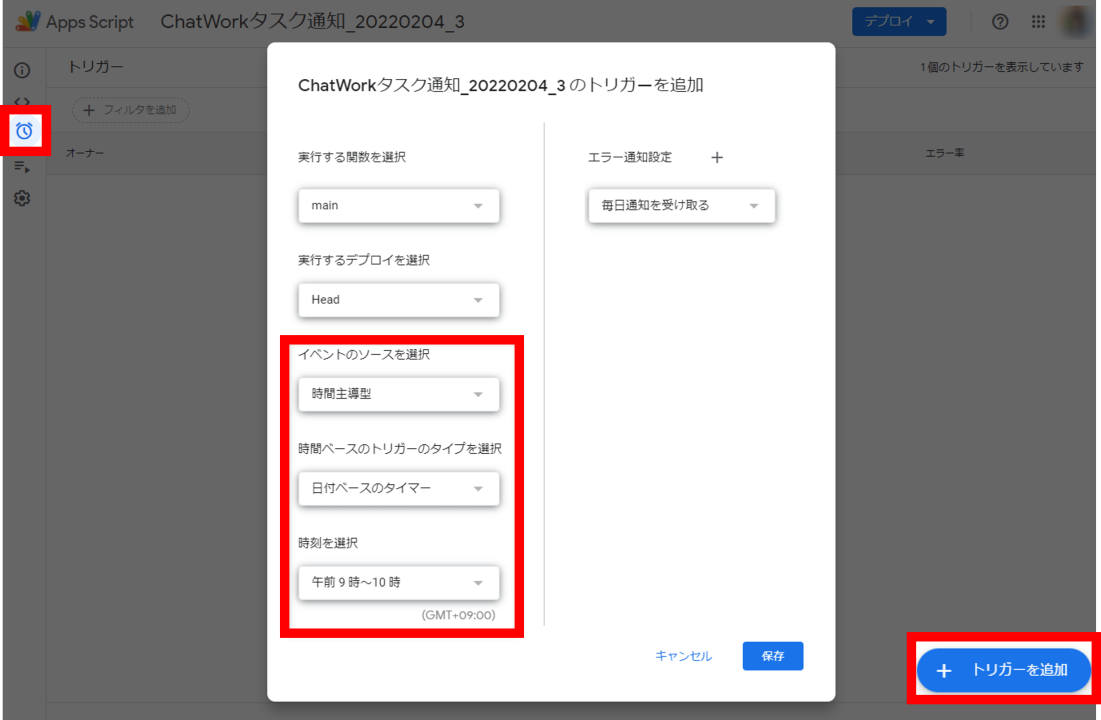The height and width of the screenshot is (720, 1101).
Task: Open the Editor code icon in sidebar
Action: pos(22,101)
